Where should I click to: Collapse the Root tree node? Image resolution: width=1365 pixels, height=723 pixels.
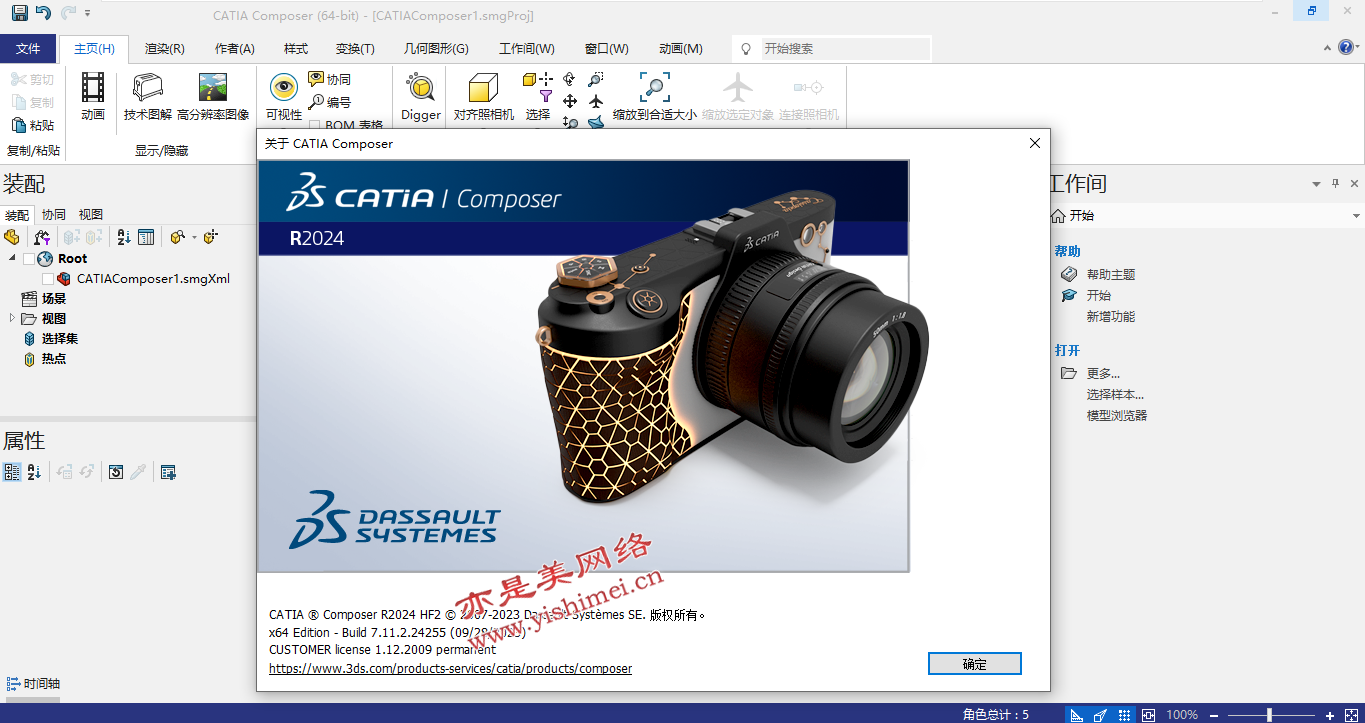(x=13, y=258)
